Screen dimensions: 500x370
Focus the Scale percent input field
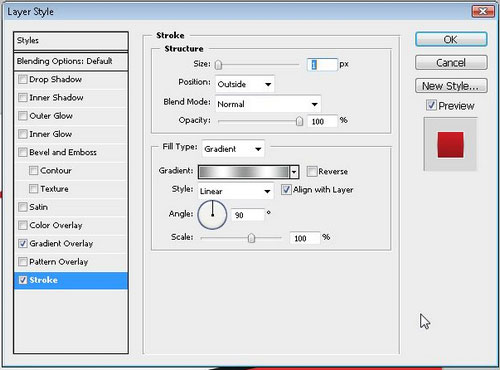(x=305, y=238)
